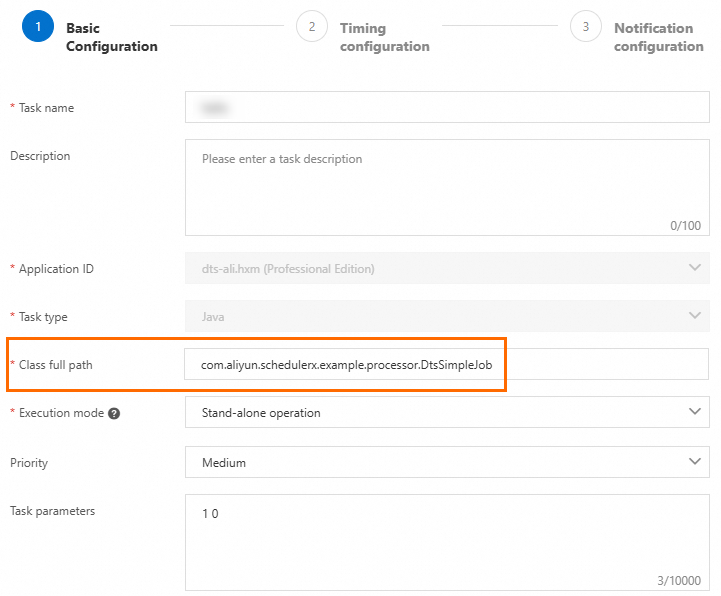Switch to Timing configuration step

(384, 37)
